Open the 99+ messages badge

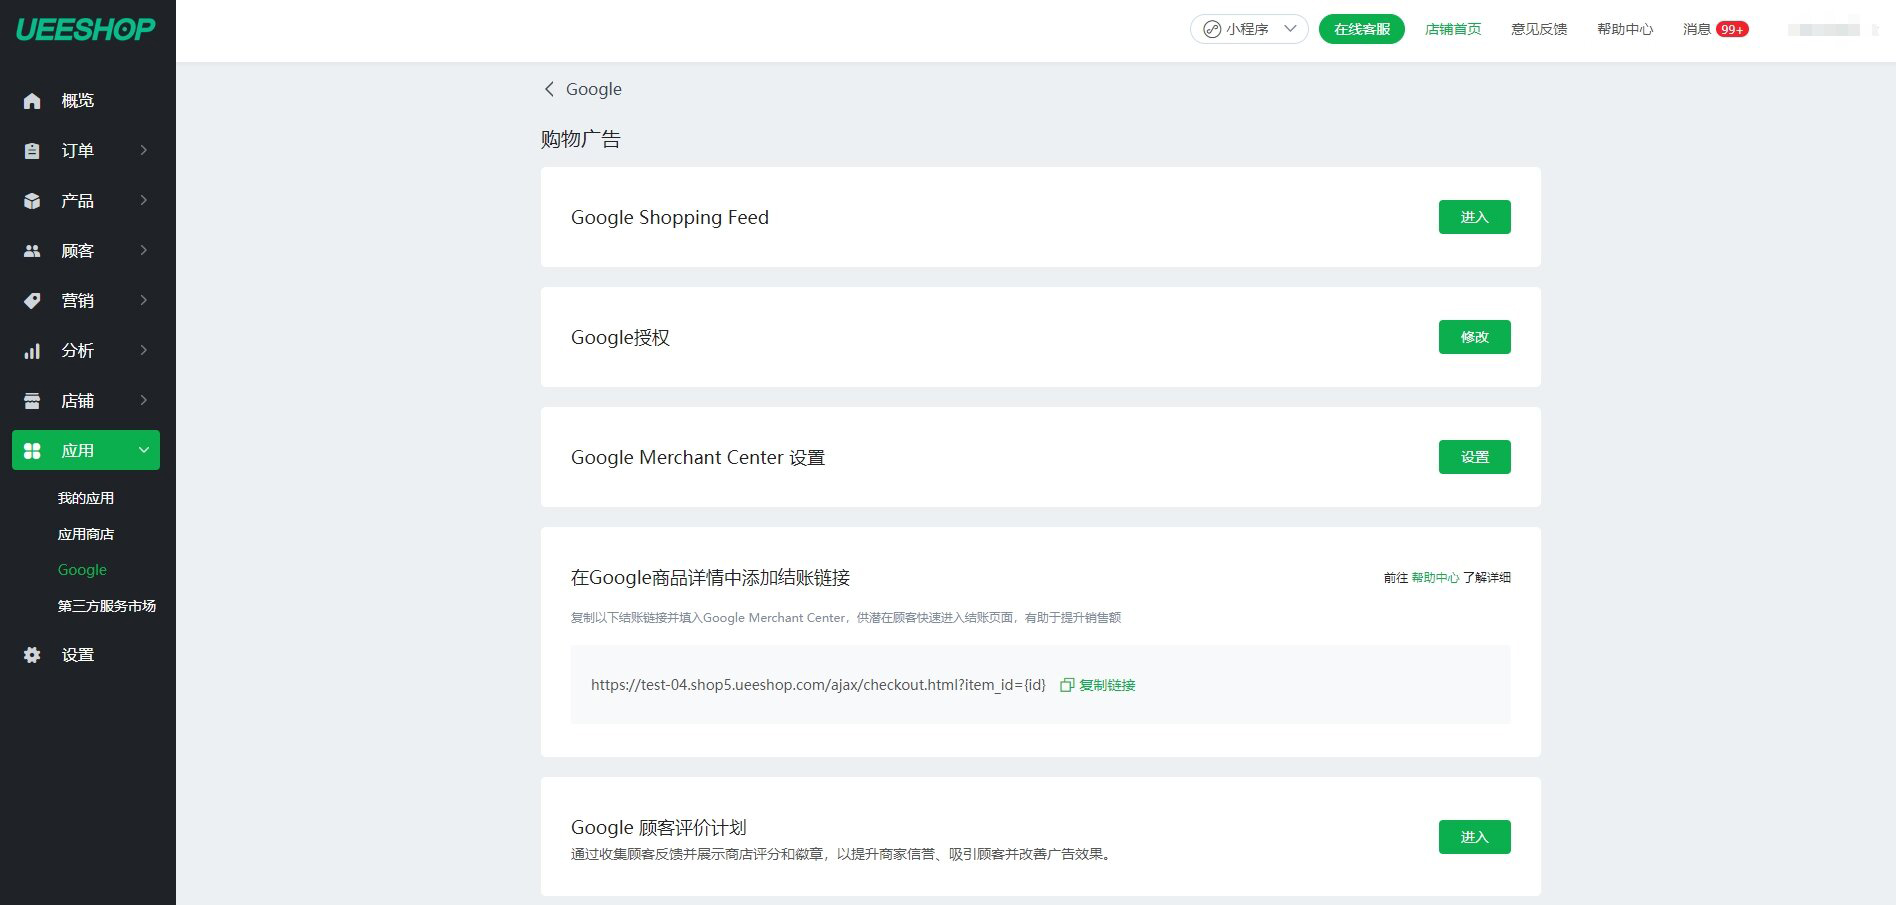(1732, 29)
